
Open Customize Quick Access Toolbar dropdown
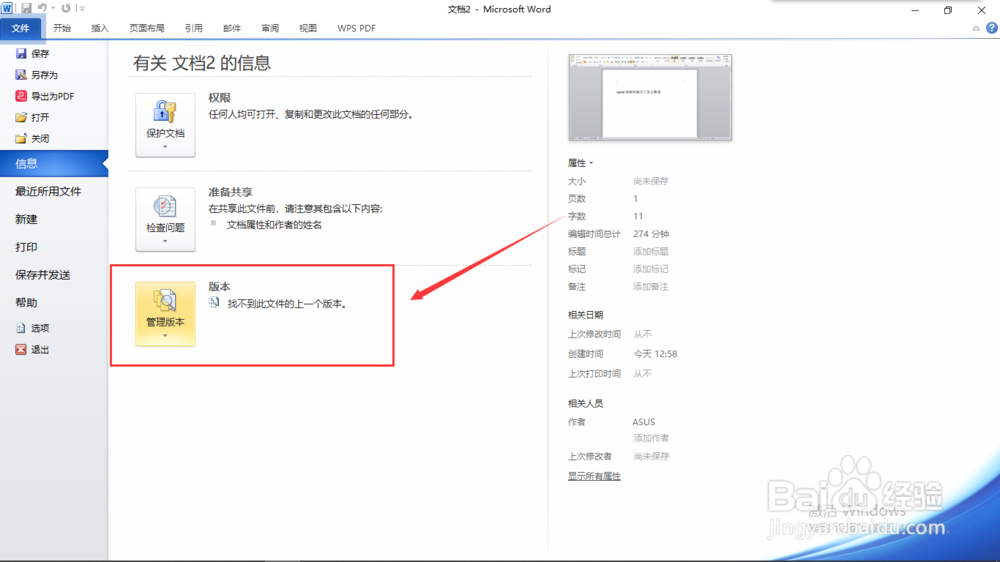coord(82,8)
